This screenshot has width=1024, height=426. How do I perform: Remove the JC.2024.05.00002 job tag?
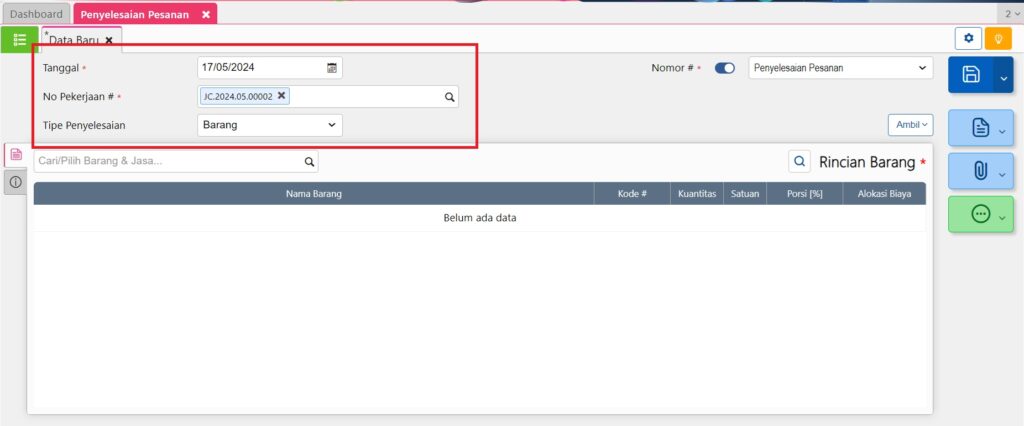(281, 95)
